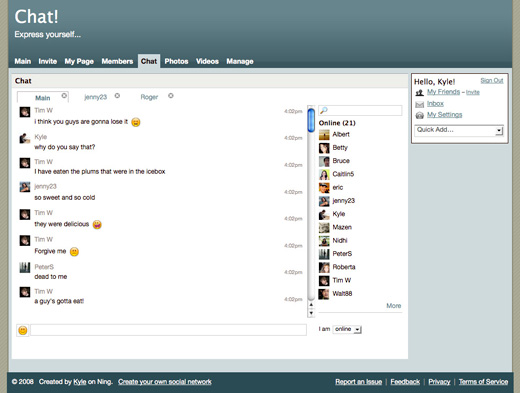This screenshot has width=520, height=393.
Task: Click the Kyle link in footer
Action: tap(80, 382)
